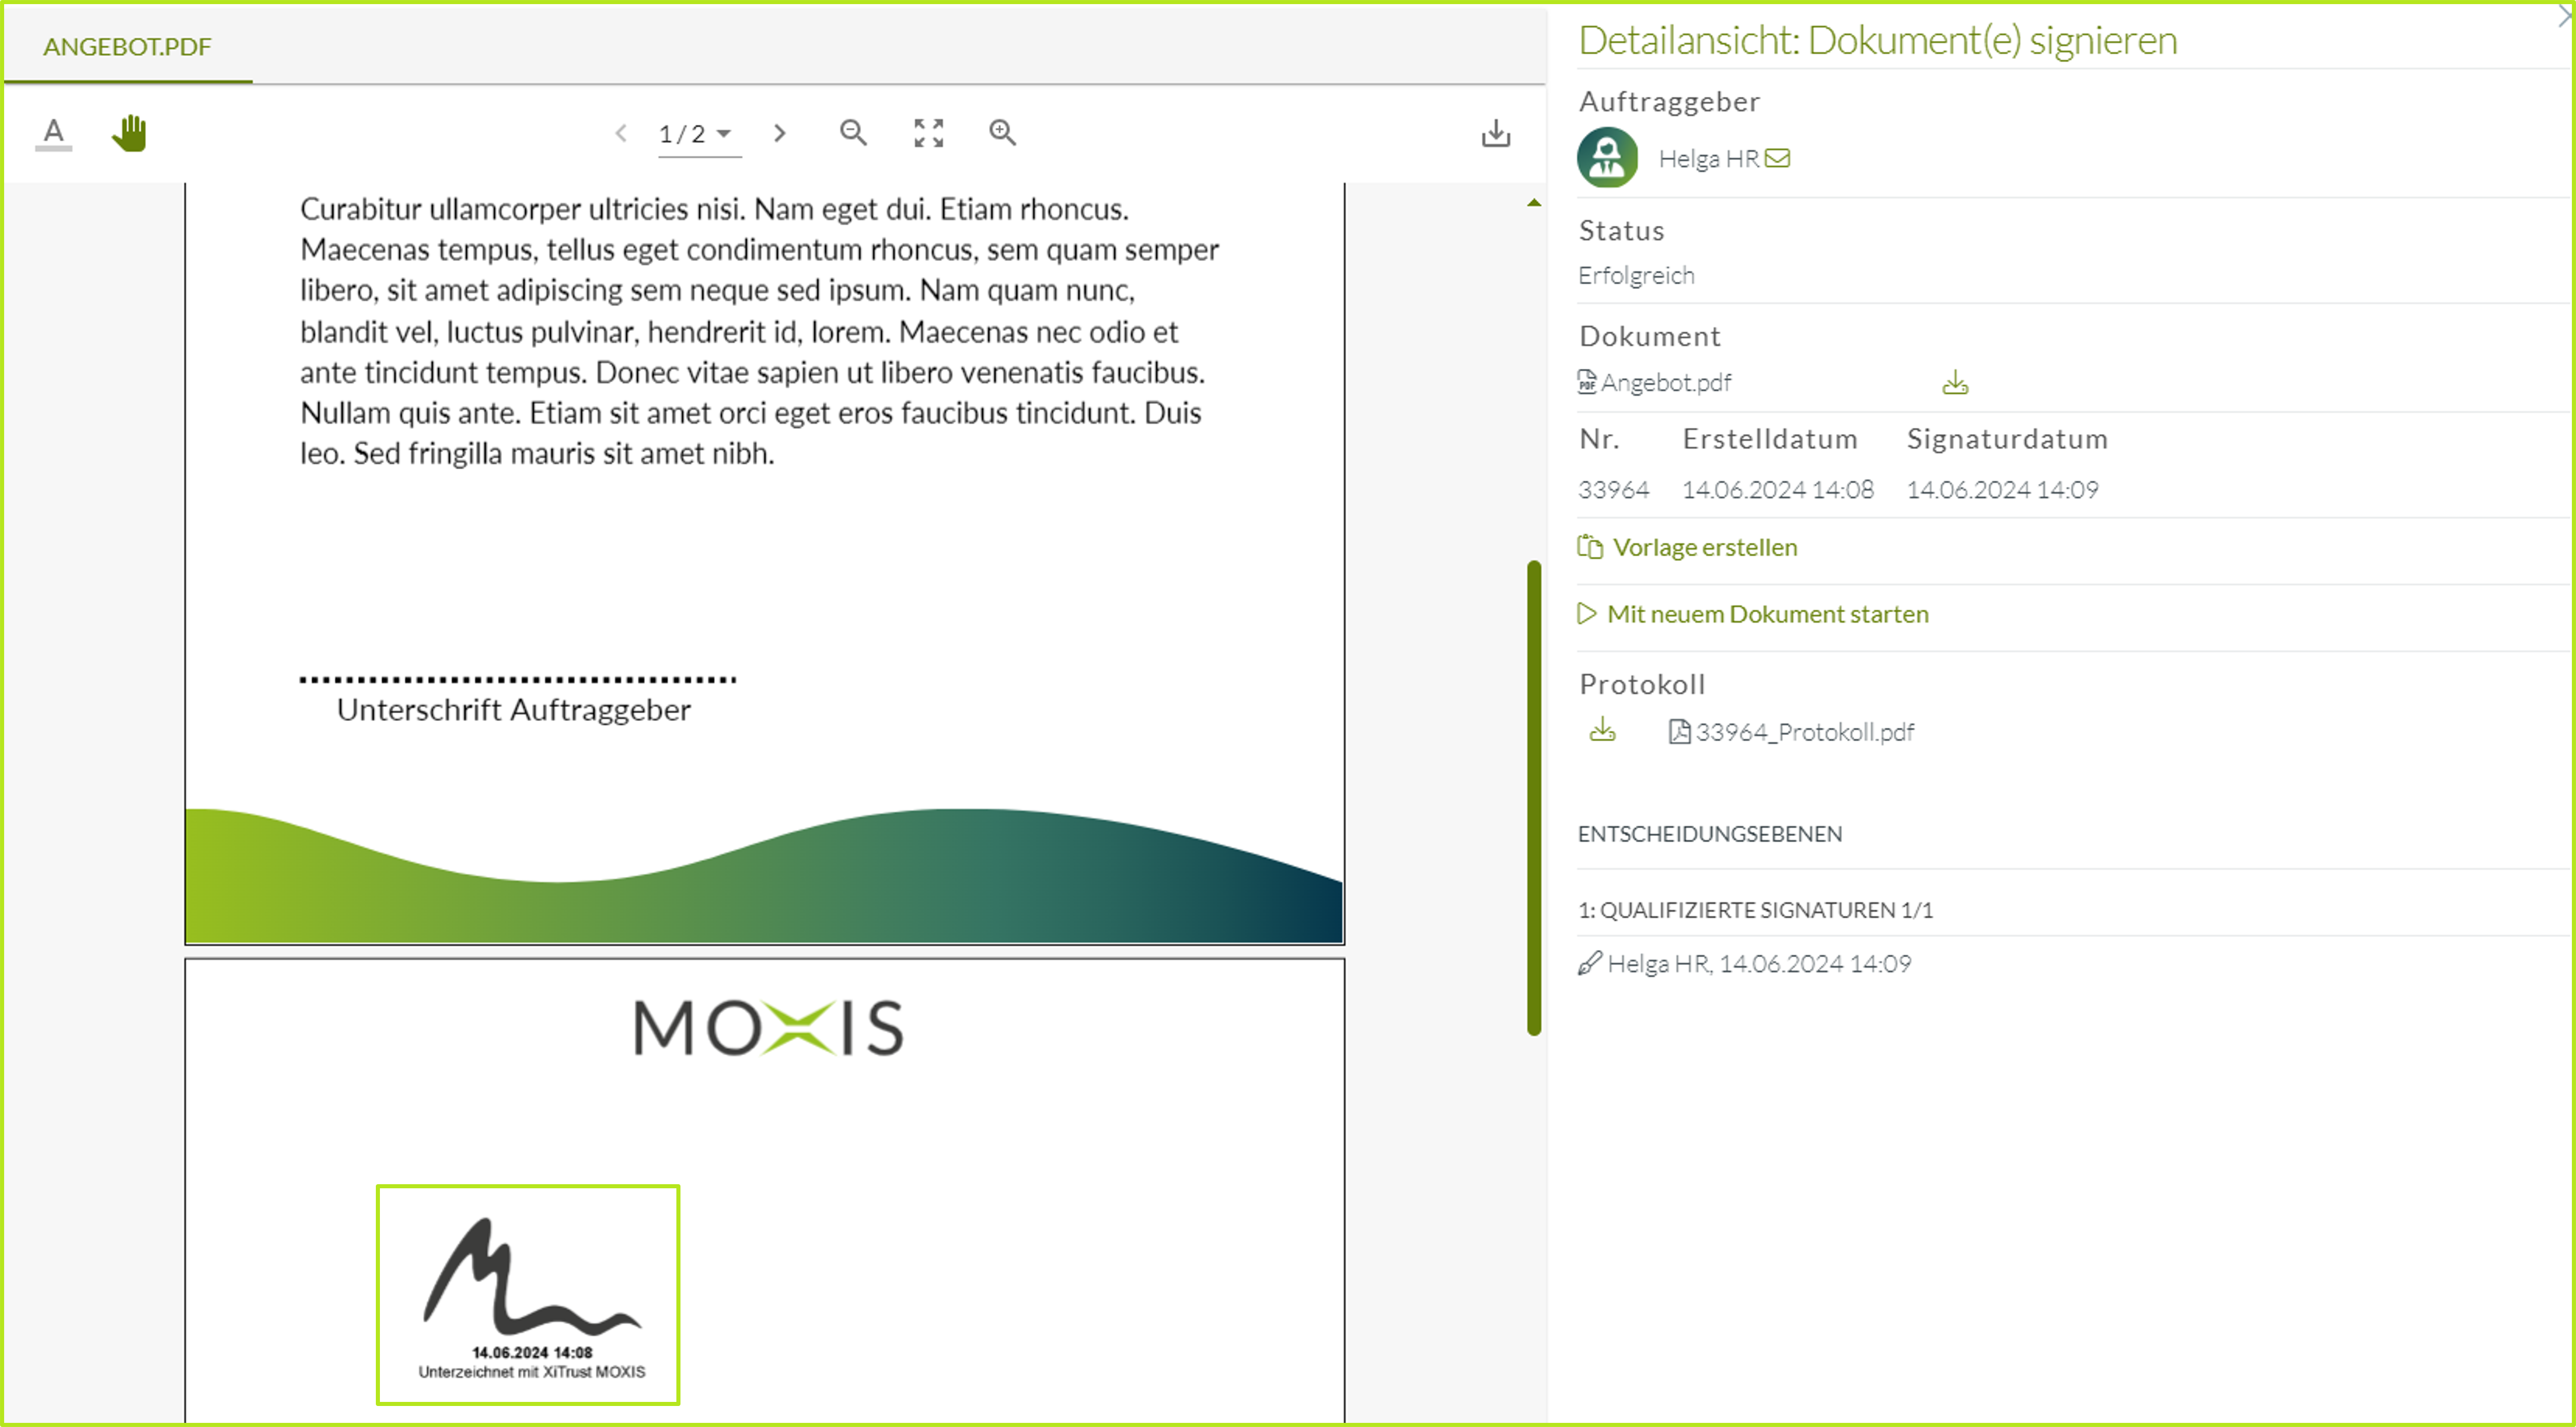Viewport: 2576px width, 1427px height.
Task: Send email to Helga HR
Action: tap(1777, 158)
